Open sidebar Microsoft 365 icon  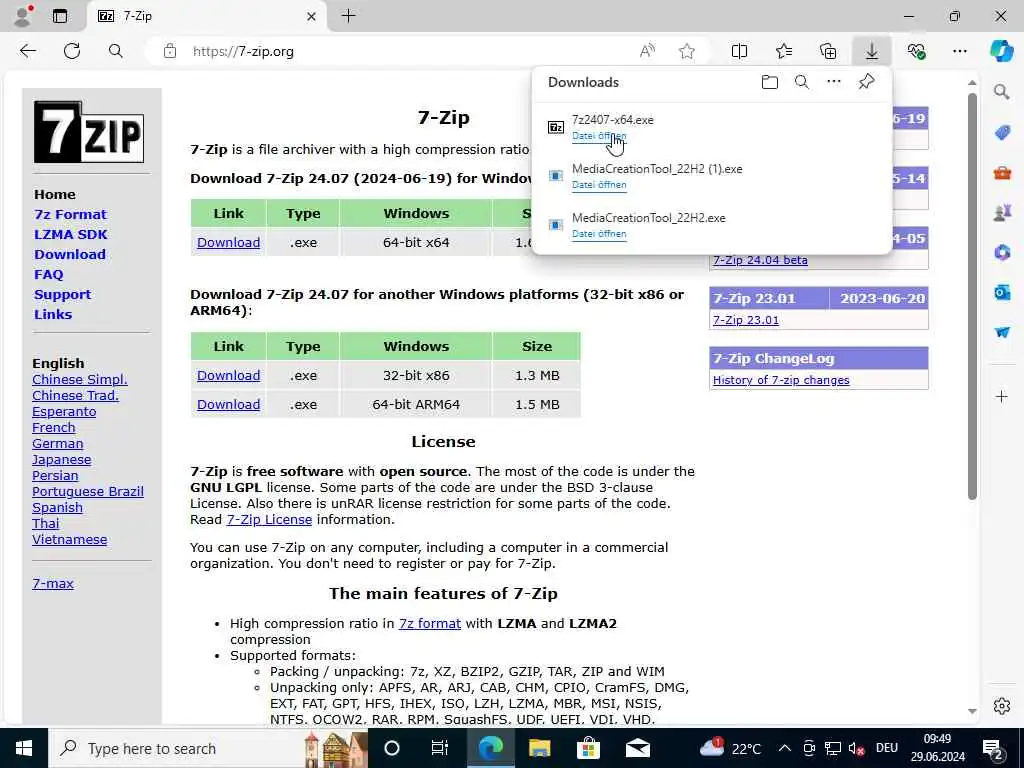(x=1002, y=252)
